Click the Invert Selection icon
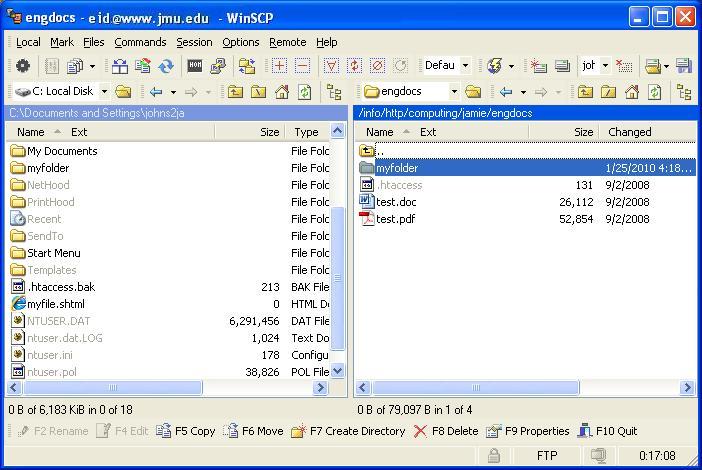 [x=355, y=66]
